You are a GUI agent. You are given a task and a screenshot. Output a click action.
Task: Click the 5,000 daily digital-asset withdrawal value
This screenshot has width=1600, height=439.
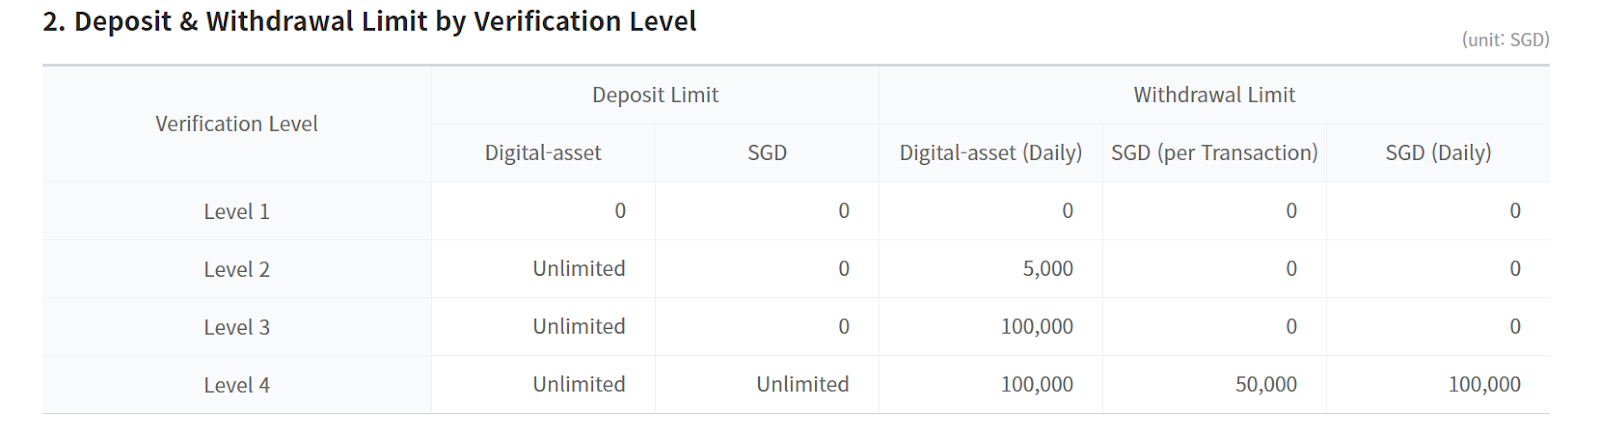click(x=1047, y=269)
